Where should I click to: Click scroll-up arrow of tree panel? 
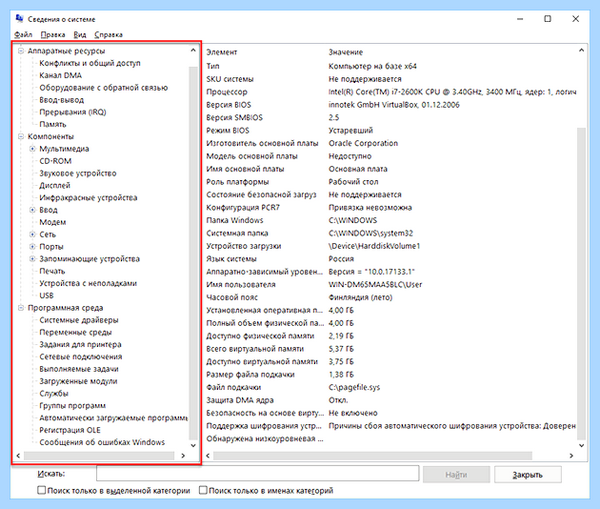[193, 50]
